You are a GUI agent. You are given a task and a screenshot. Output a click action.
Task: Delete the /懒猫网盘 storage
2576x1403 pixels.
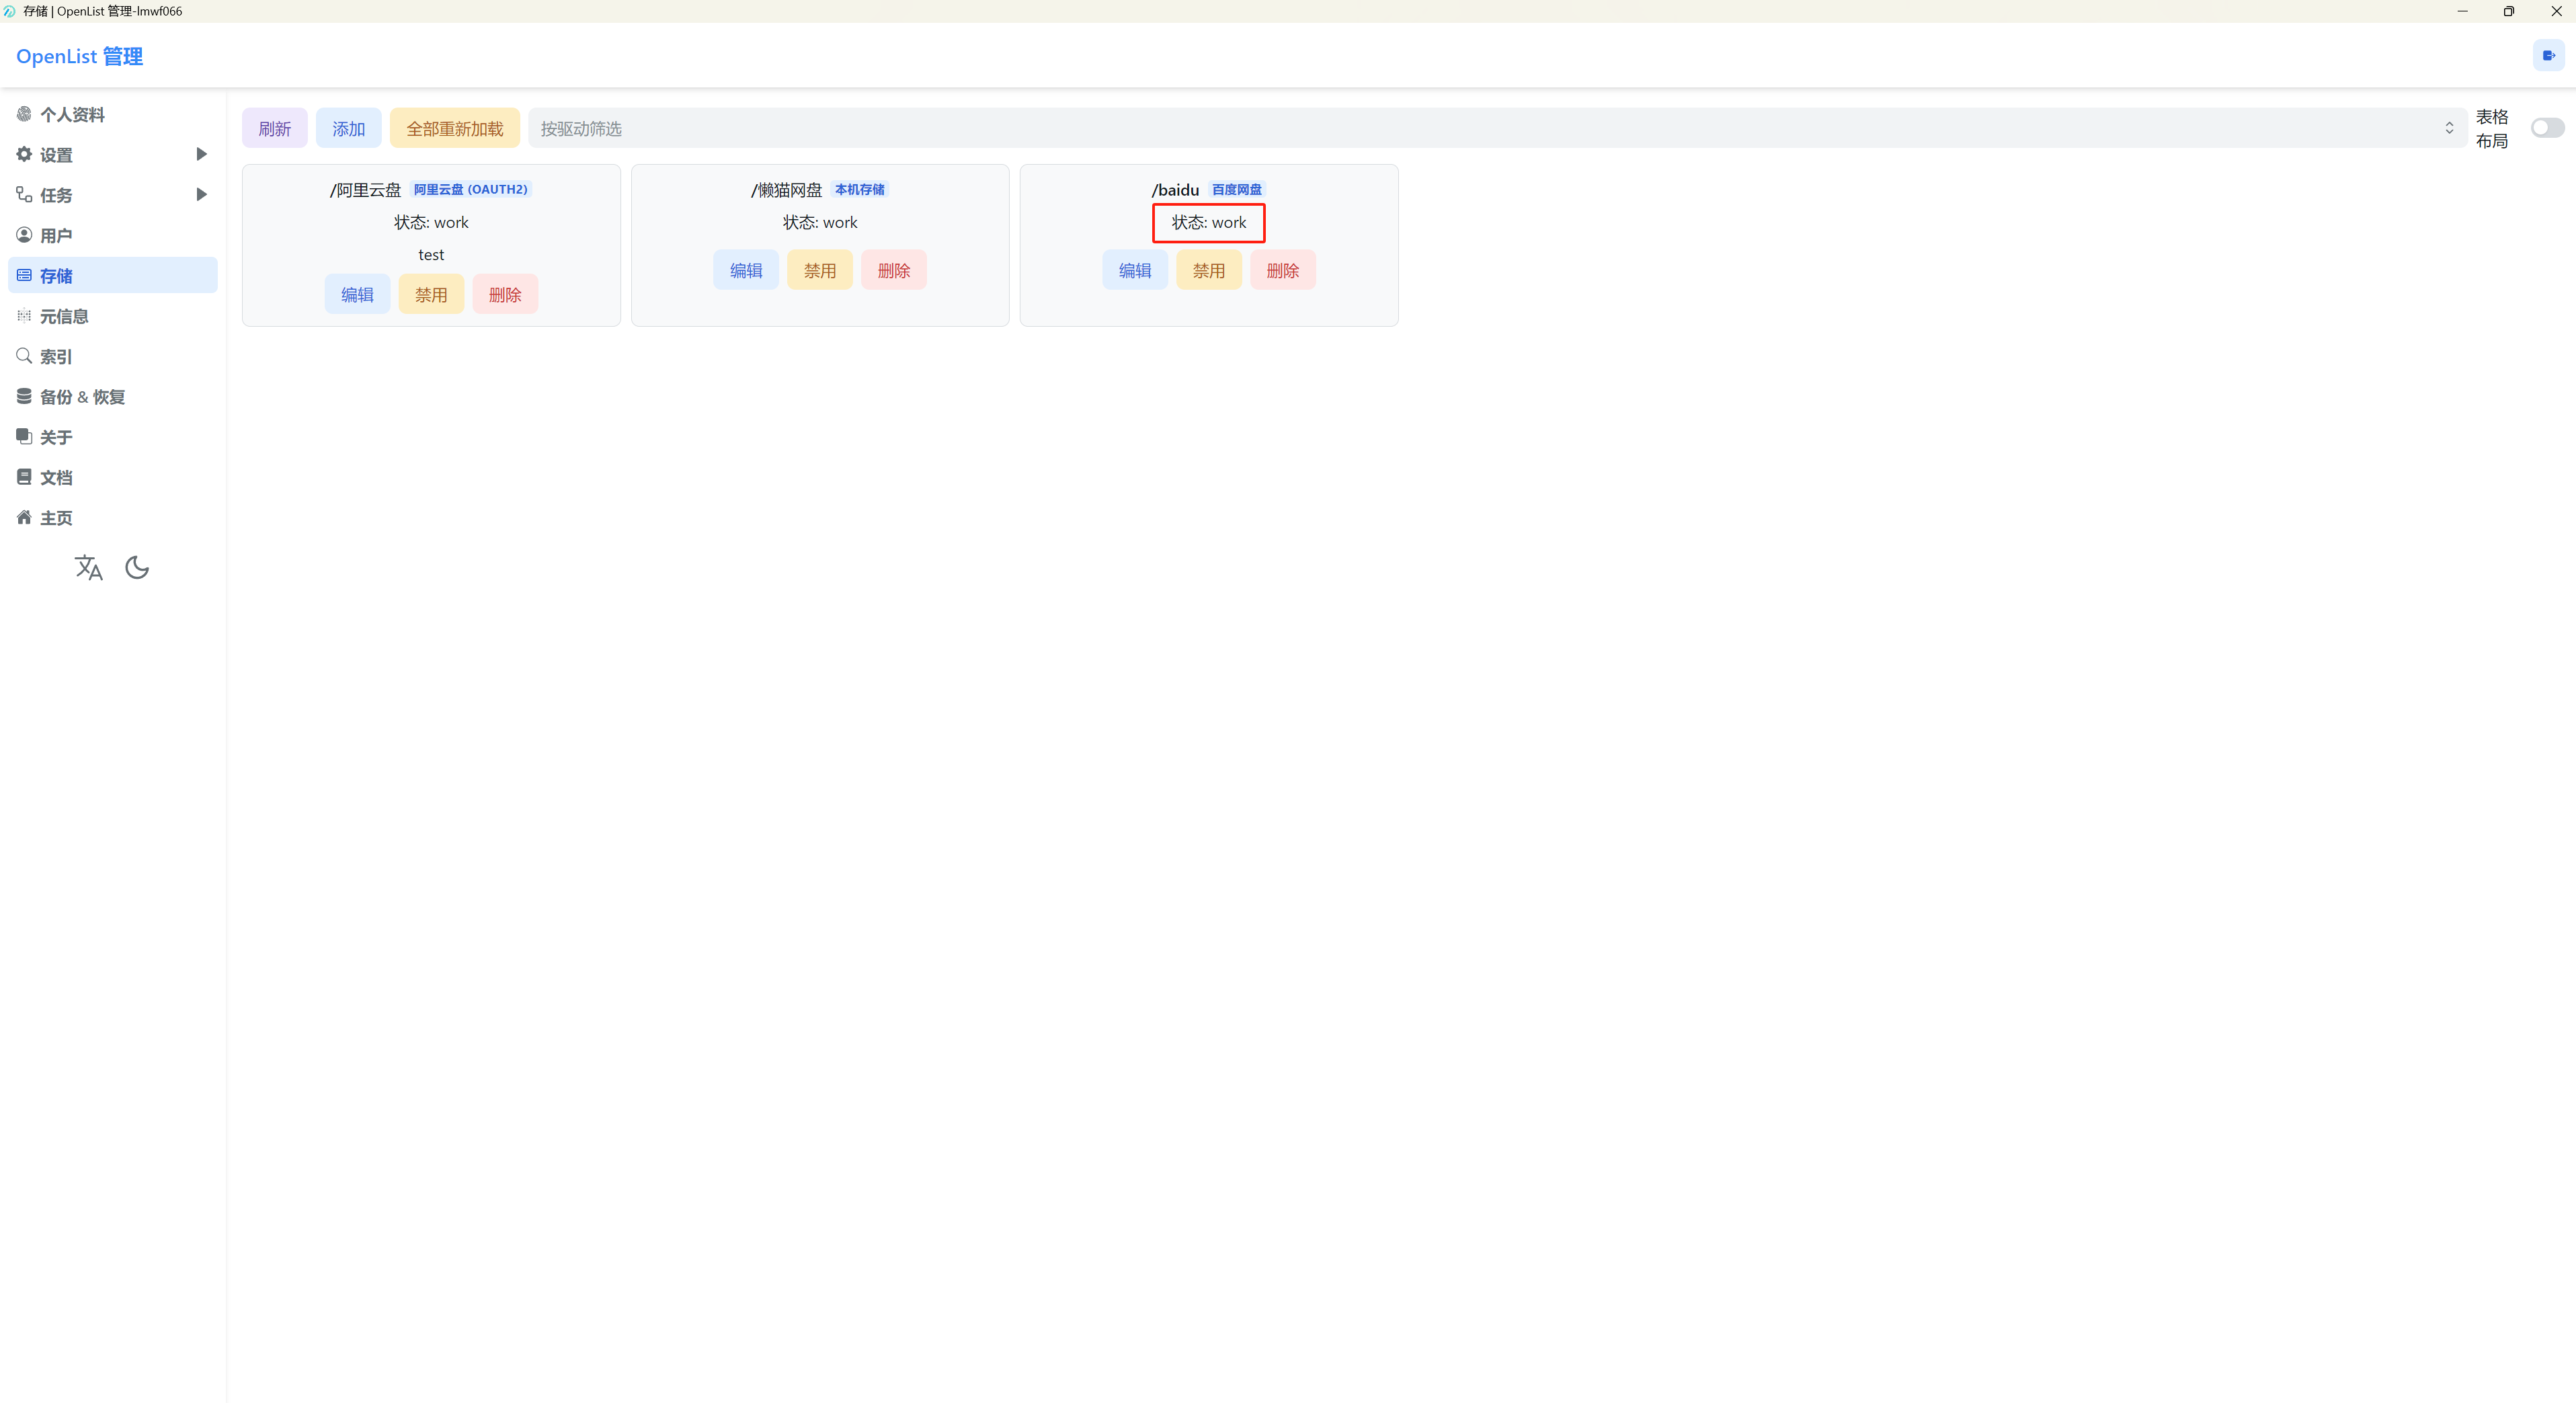coord(894,270)
